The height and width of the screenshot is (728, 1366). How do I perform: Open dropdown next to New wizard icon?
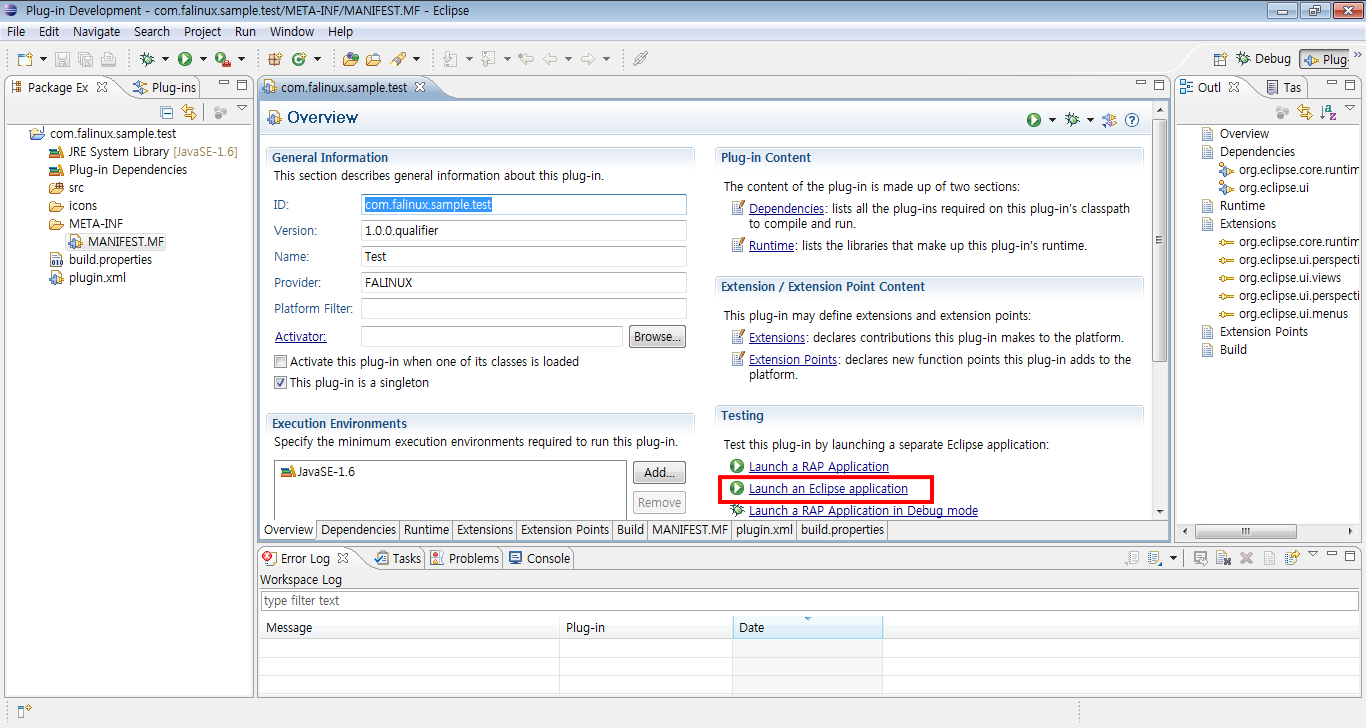43,59
